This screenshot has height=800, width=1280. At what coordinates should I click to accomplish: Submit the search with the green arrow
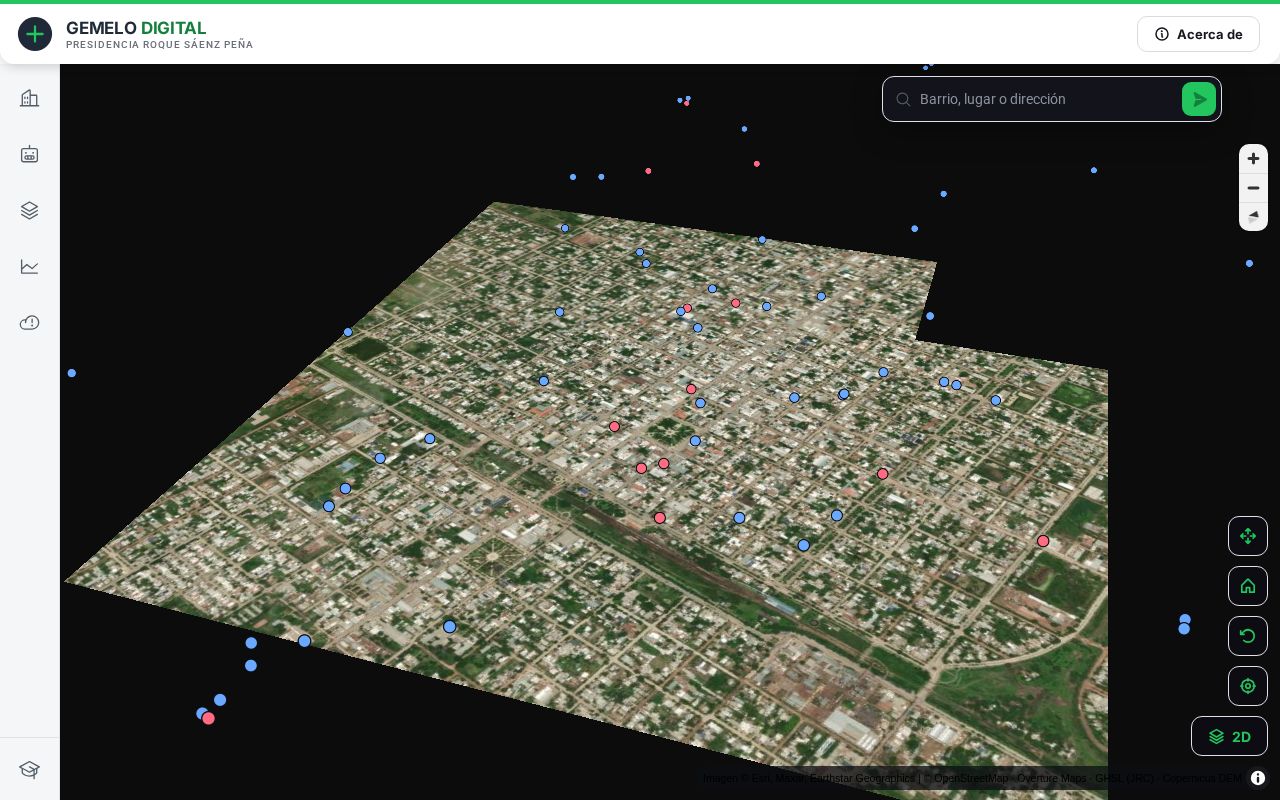[1199, 99]
